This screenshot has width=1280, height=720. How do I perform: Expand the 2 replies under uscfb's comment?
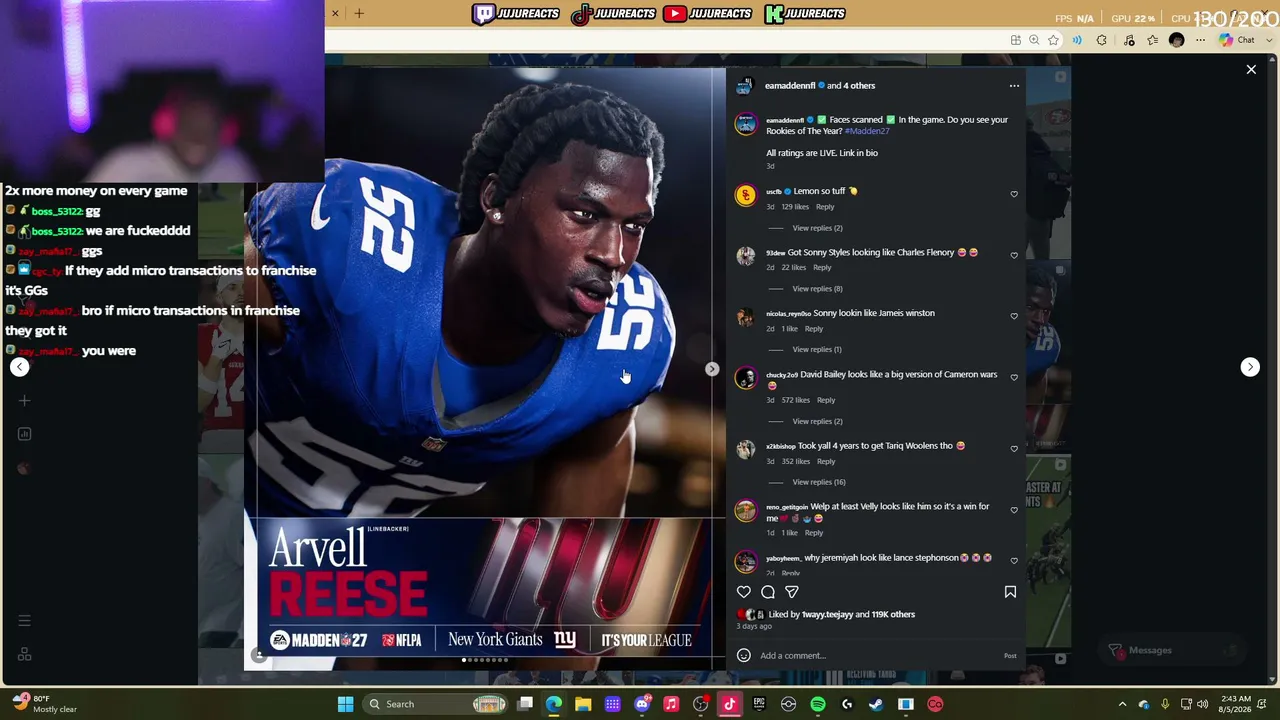coord(817,228)
